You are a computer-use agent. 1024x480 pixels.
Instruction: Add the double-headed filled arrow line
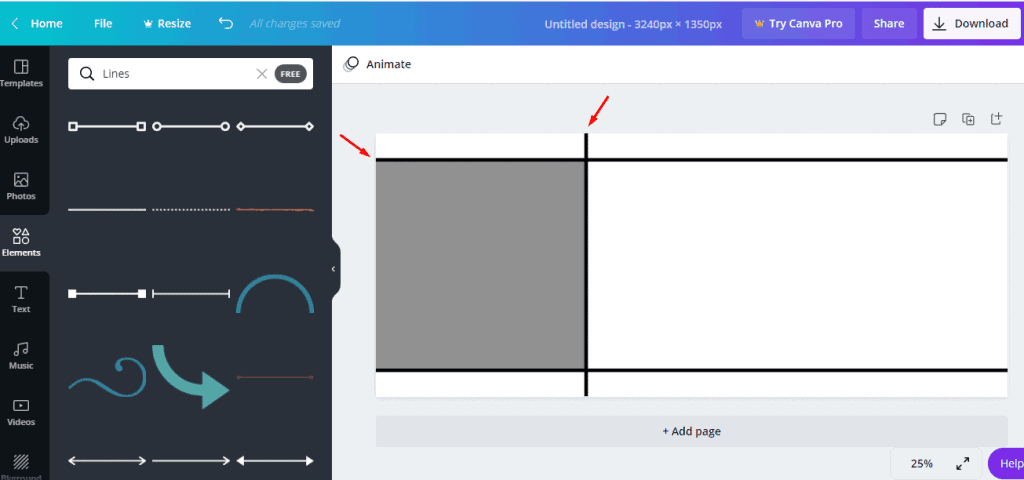[x=275, y=461]
